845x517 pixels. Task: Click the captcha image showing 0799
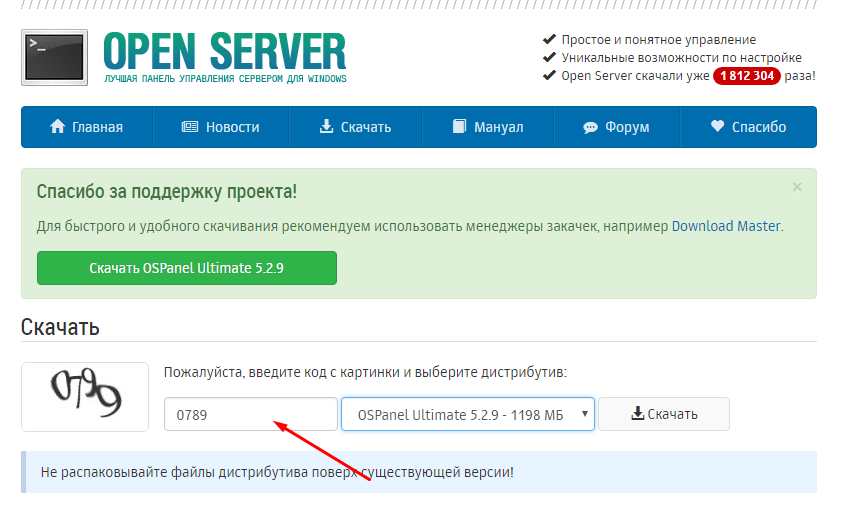pos(85,397)
